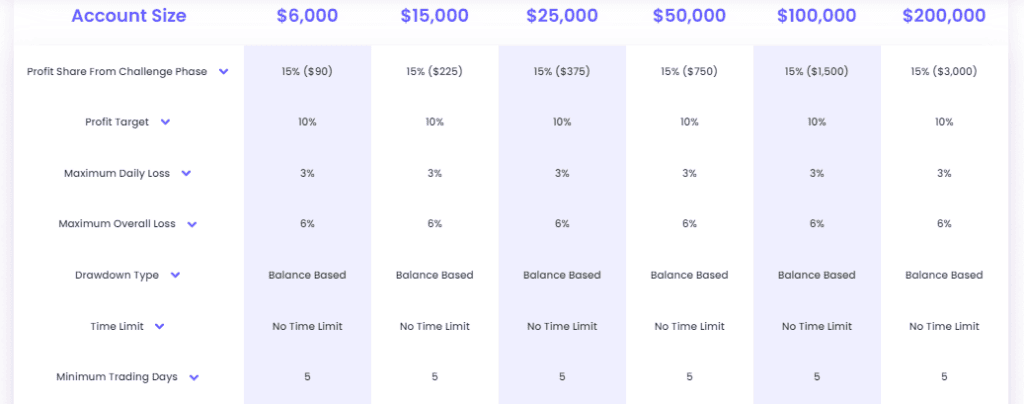1024x404 pixels.
Task: Select the $6,000 account size header
Action: [307, 16]
